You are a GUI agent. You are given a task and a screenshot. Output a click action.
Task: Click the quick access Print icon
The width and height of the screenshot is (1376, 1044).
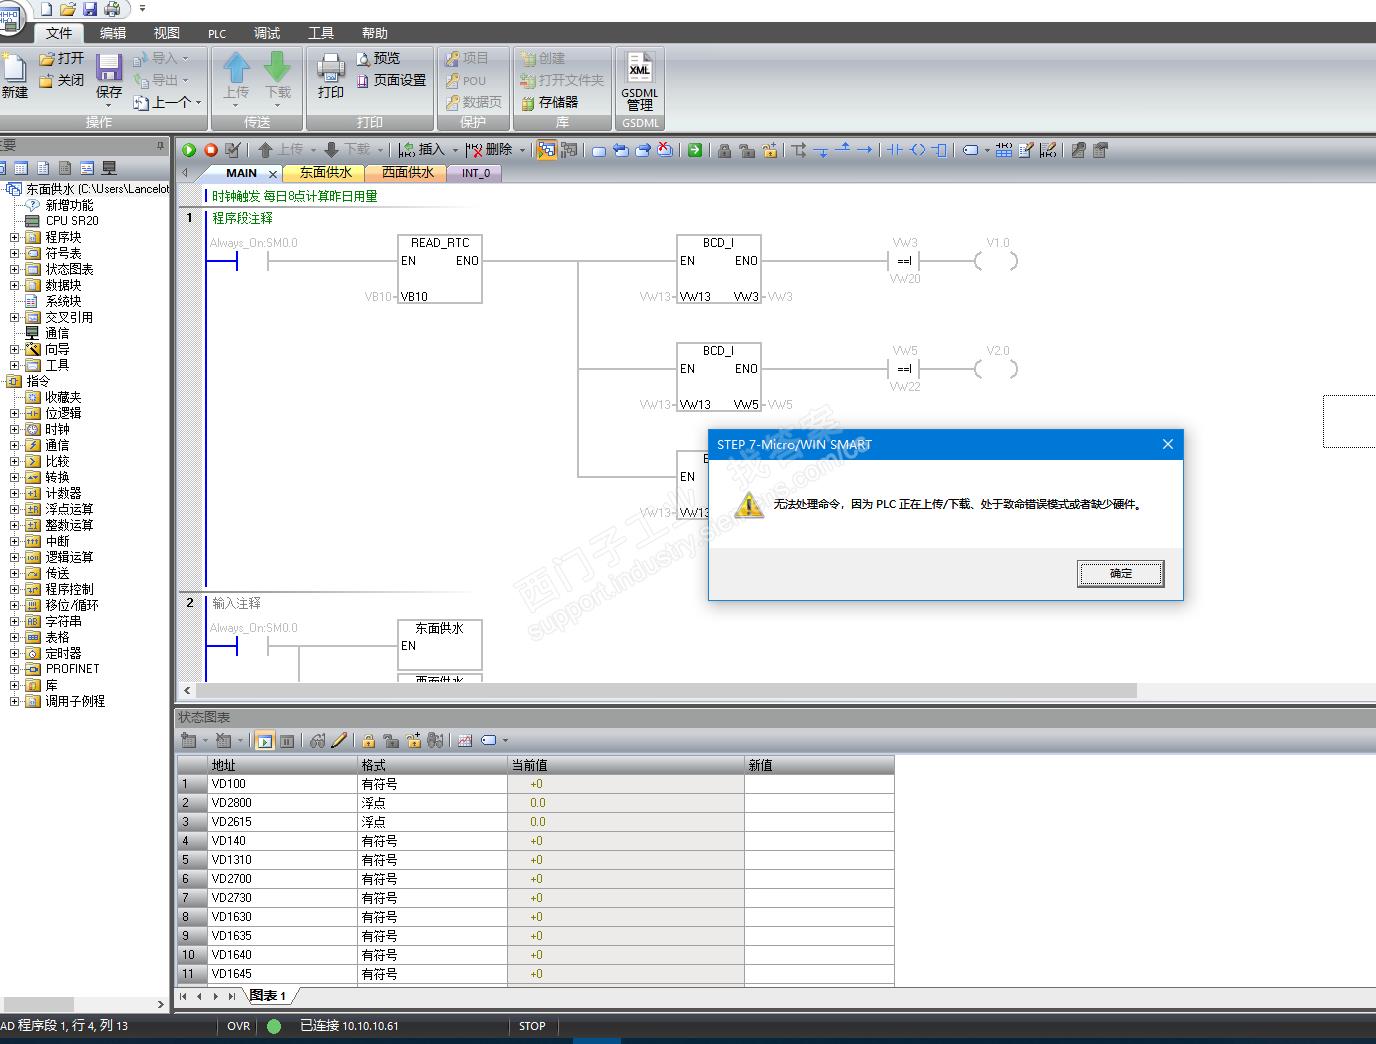coord(111,9)
